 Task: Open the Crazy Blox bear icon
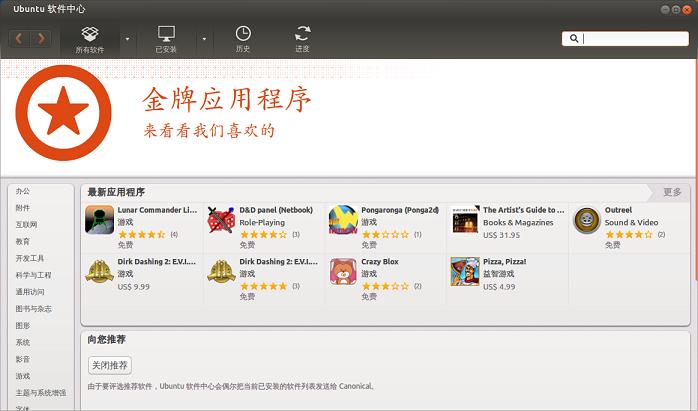(x=343, y=271)
